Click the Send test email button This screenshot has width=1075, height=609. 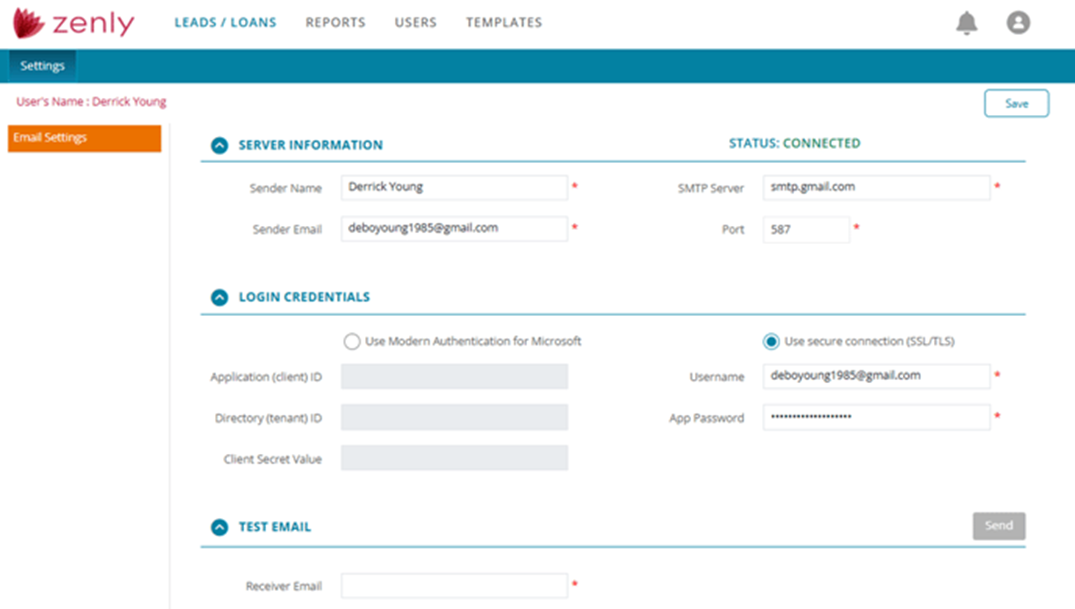998,526
